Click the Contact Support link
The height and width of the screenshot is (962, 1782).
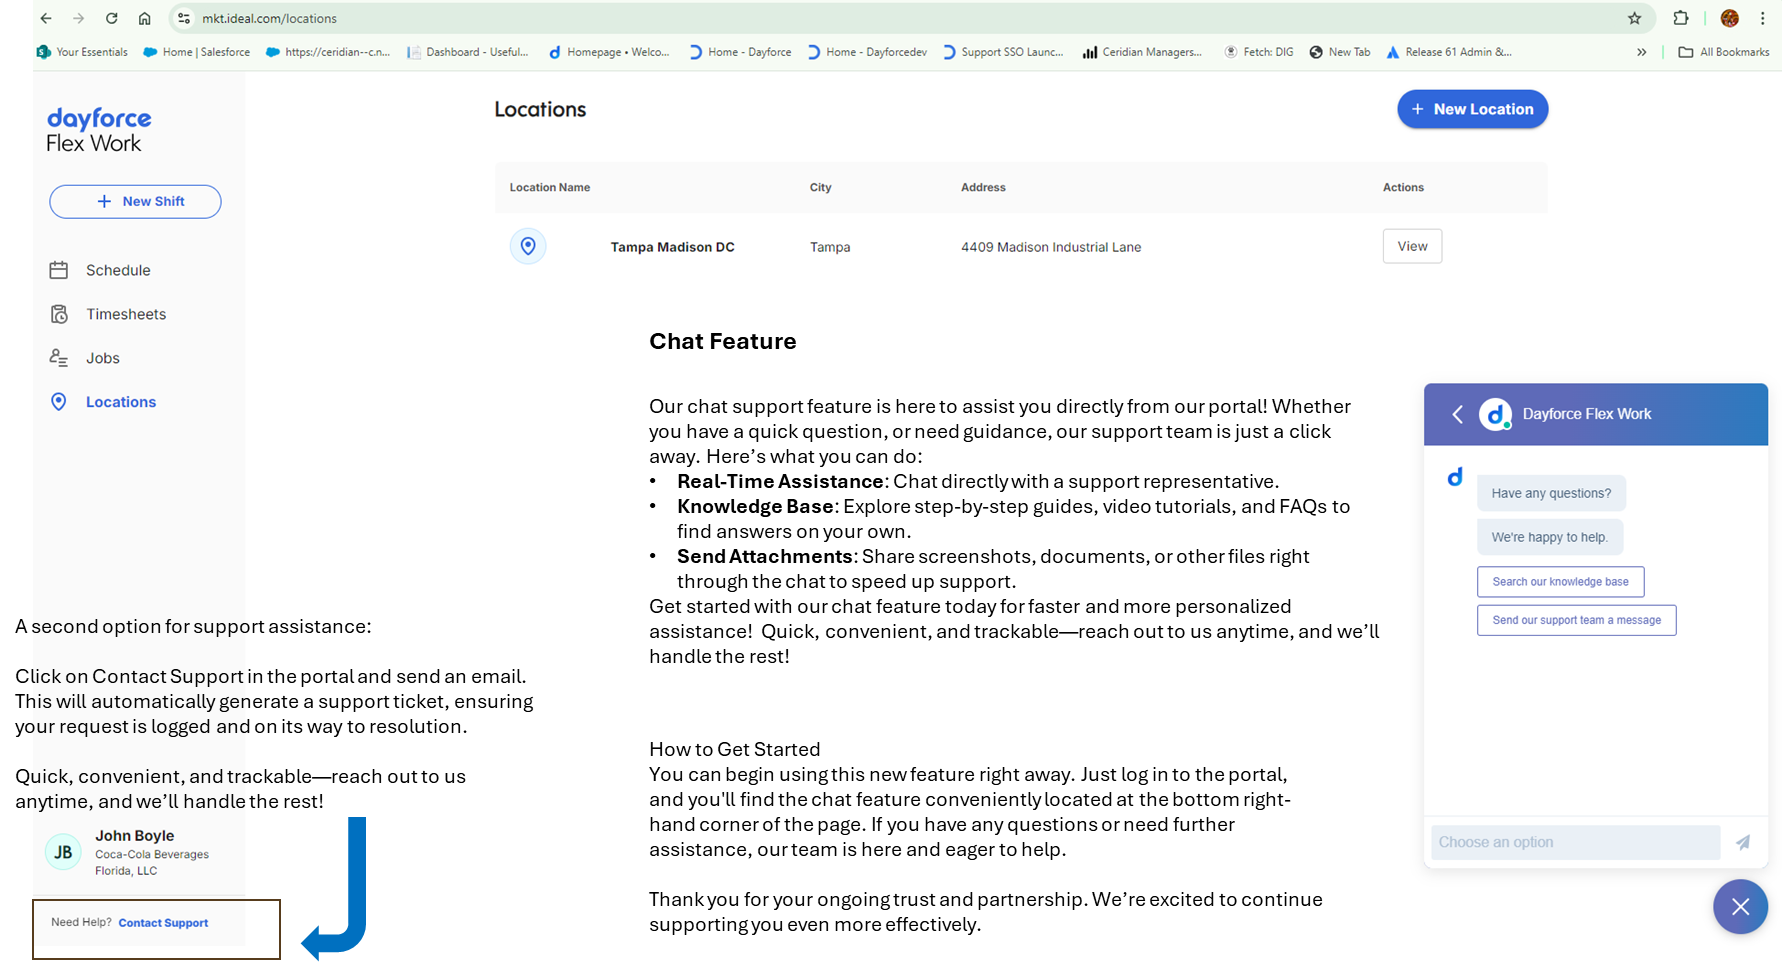click(x=163, y=923)
